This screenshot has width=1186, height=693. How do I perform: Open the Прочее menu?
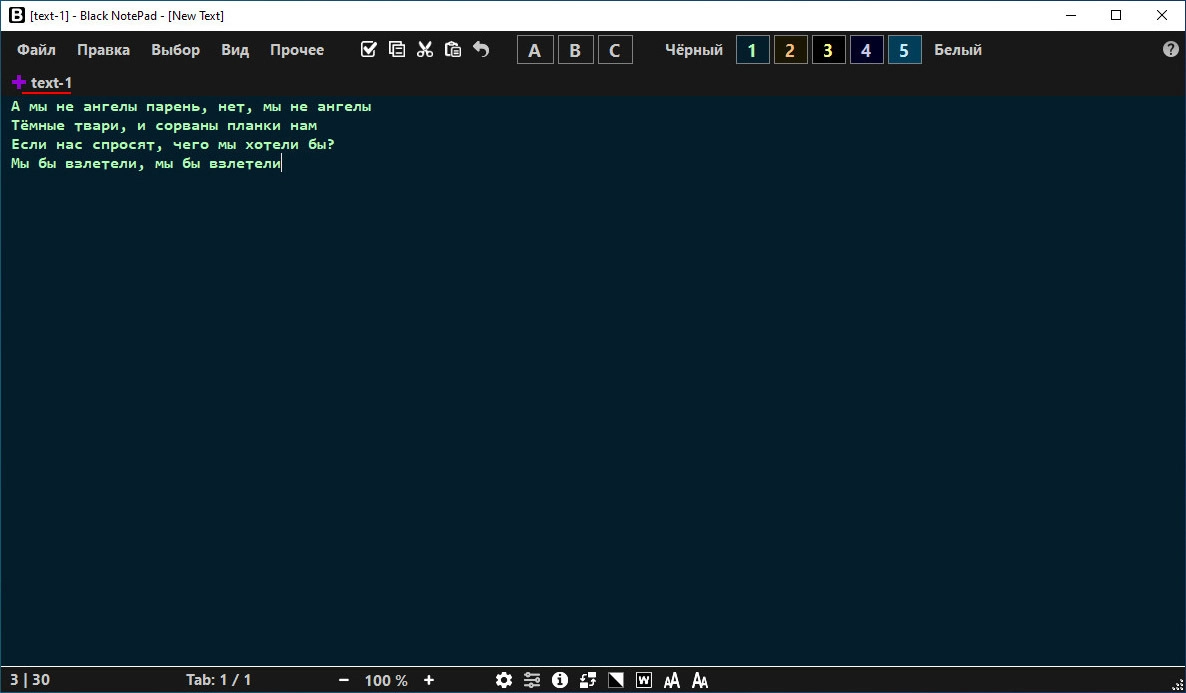coord(296,50)
